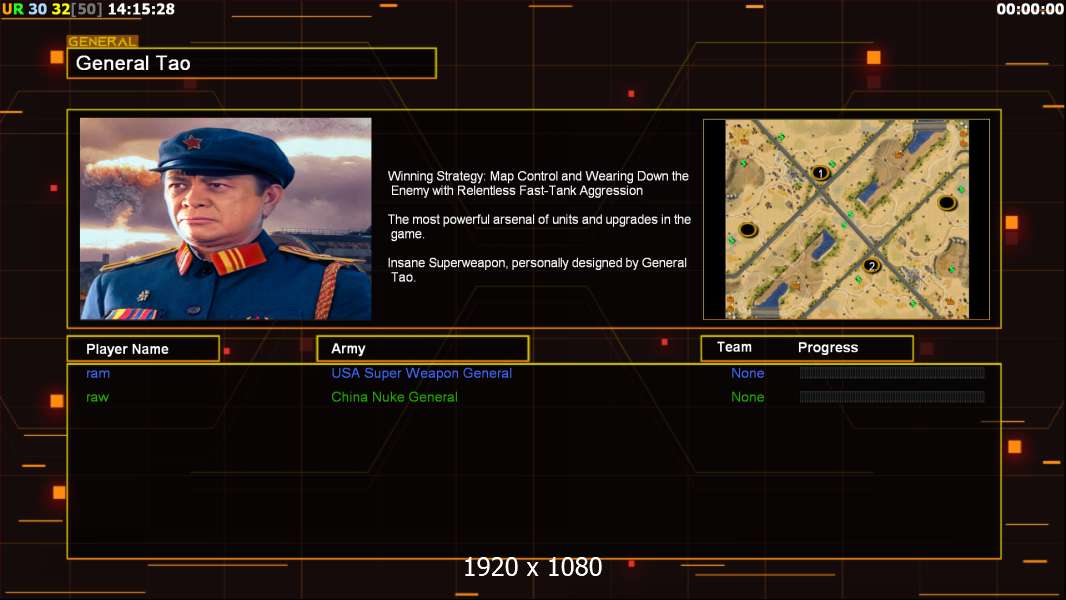1066x600 pixels.
Task: Click 'Insane Superweapon' description line
Action: tap(537, 270)
